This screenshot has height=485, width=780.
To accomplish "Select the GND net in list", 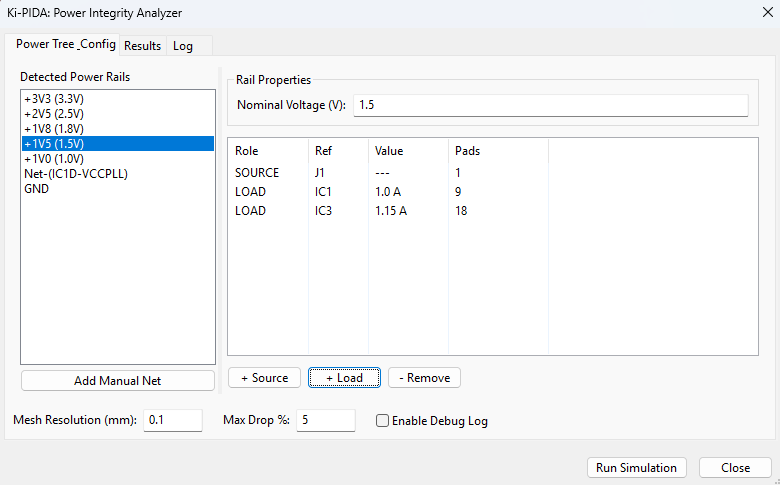I will [36, 189].
